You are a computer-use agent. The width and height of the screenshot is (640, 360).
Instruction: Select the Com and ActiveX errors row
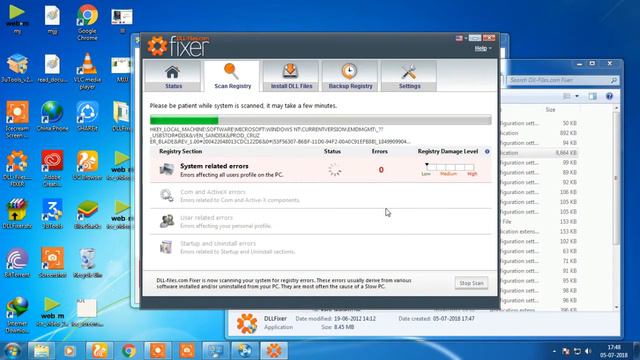[x=320, y=196]
